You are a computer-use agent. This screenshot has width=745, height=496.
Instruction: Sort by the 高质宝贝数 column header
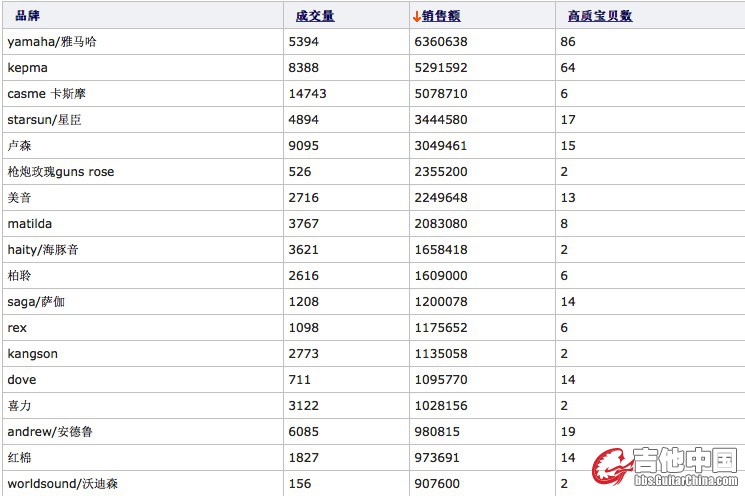pyautogui.click(x=599, y=16)
